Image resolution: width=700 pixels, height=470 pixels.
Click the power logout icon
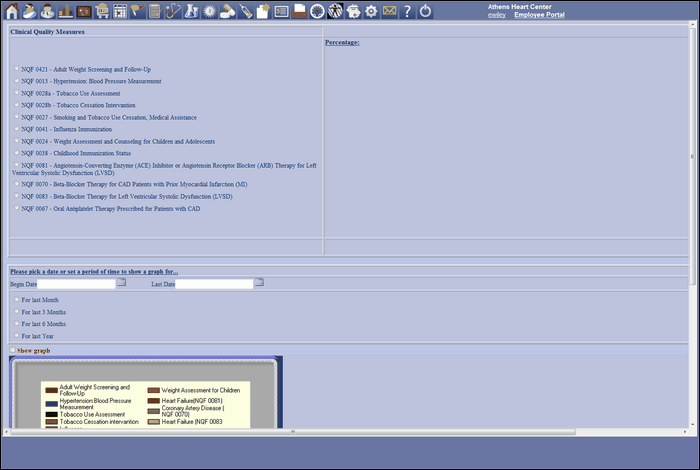pos(425,11)
